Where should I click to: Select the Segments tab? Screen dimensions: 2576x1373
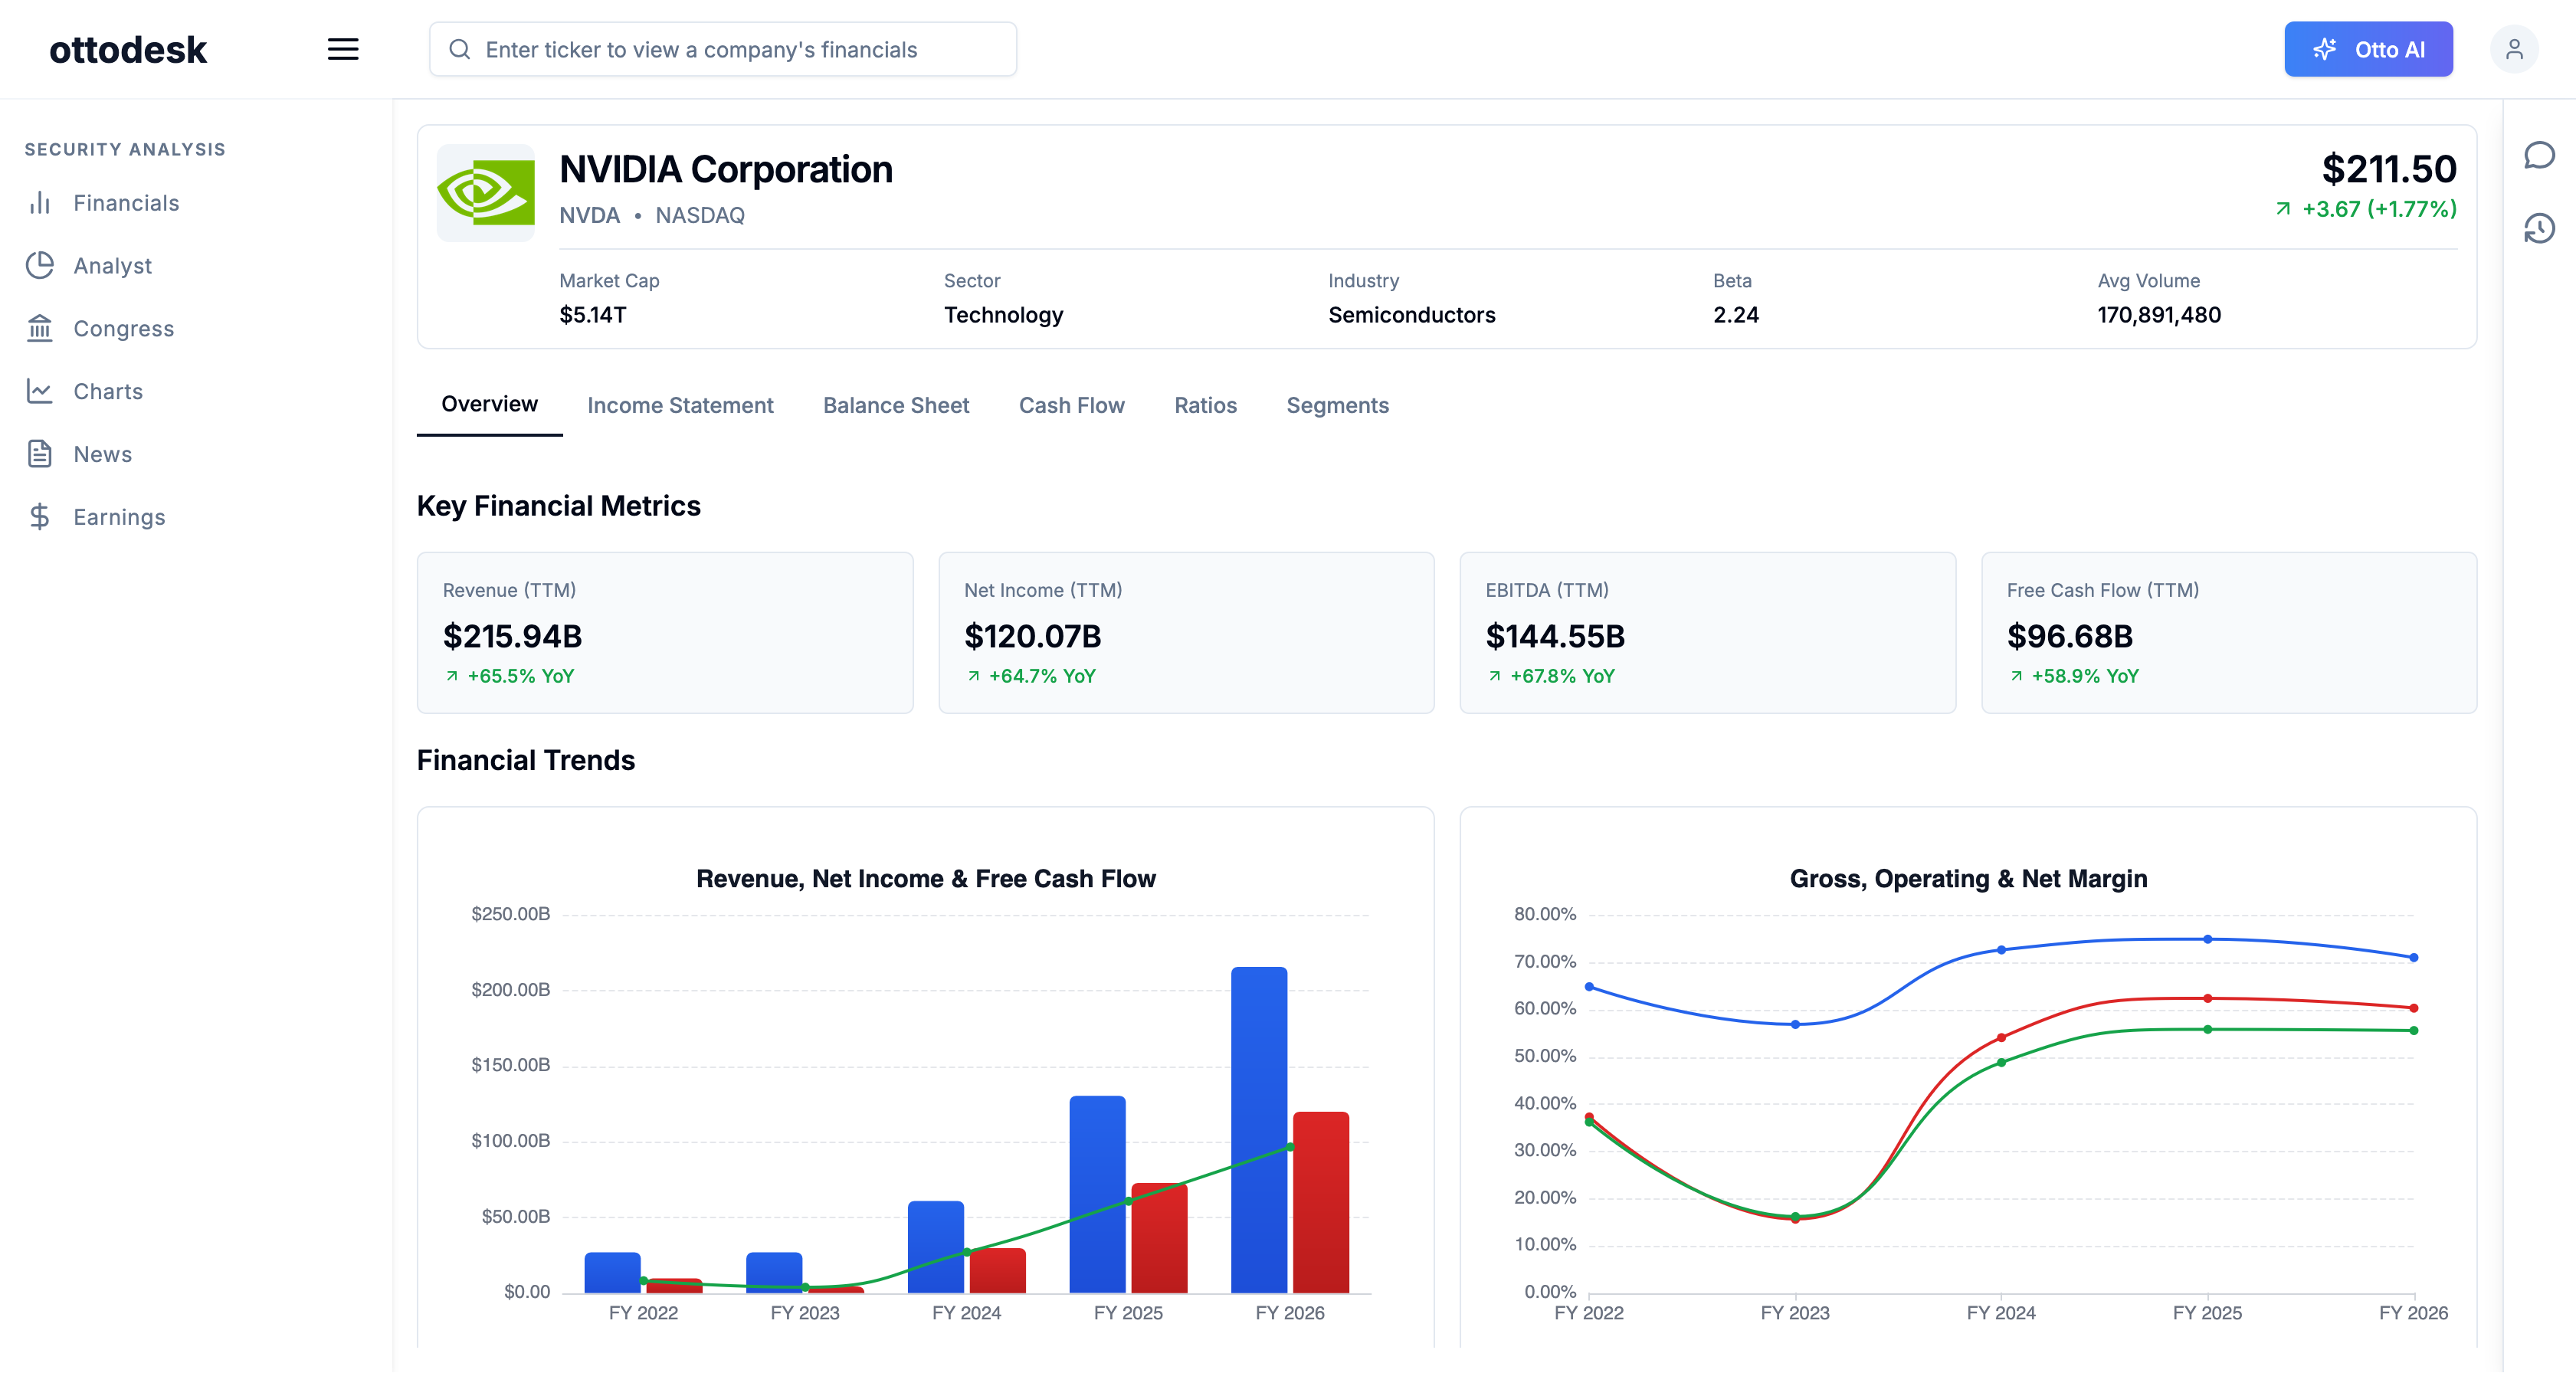[x=1337, y=405]
